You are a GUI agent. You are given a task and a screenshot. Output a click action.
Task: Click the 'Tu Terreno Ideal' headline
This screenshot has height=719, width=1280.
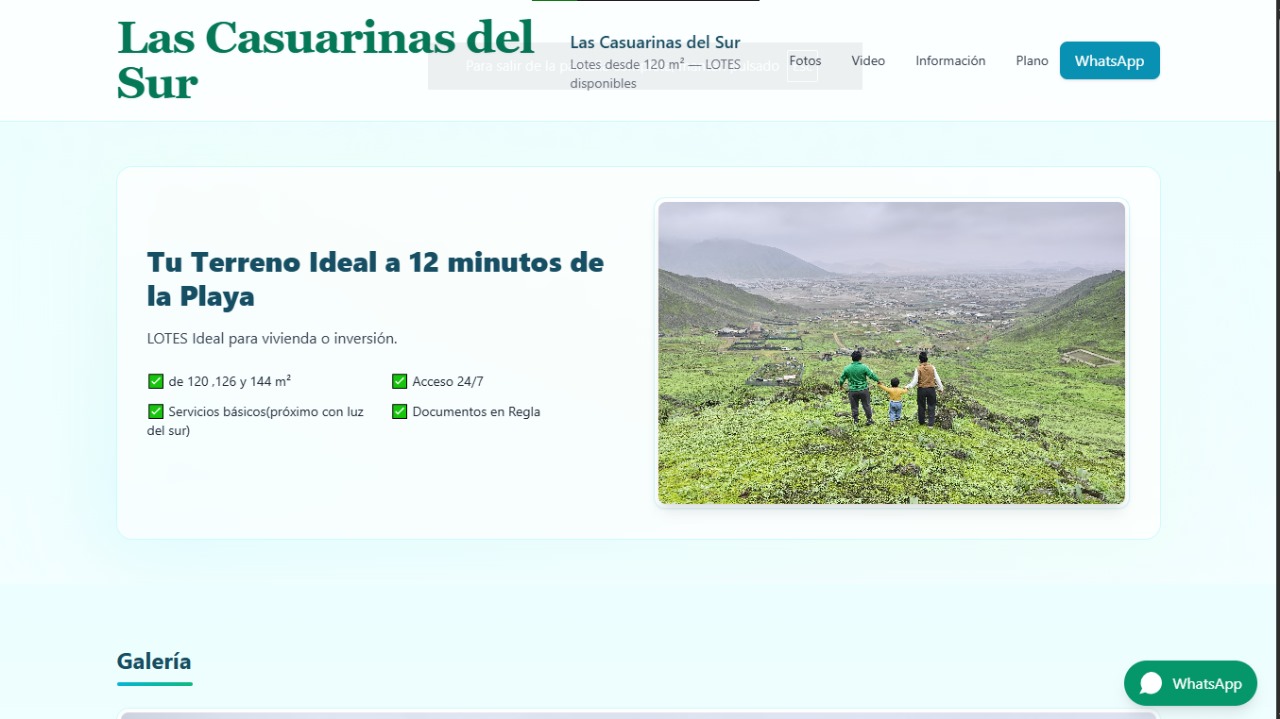(x=375, y=279)
